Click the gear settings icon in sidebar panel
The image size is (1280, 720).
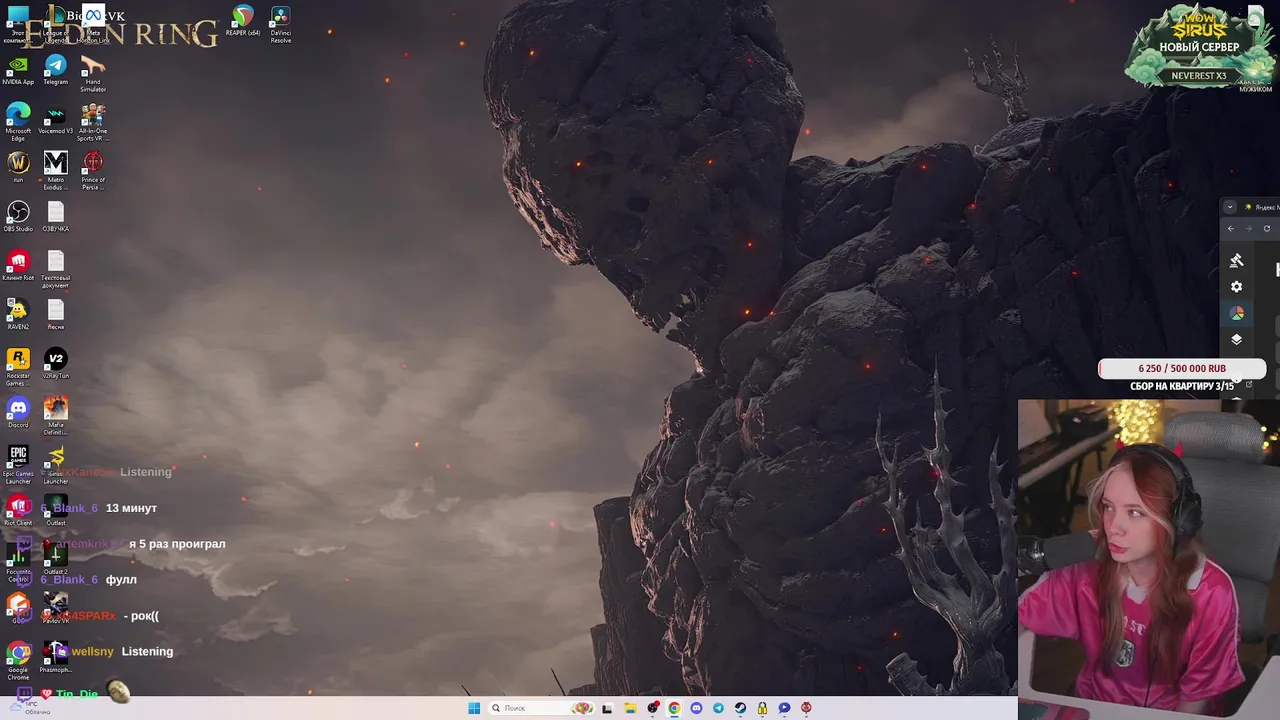pyautogui.click(x=1237, y=287)
